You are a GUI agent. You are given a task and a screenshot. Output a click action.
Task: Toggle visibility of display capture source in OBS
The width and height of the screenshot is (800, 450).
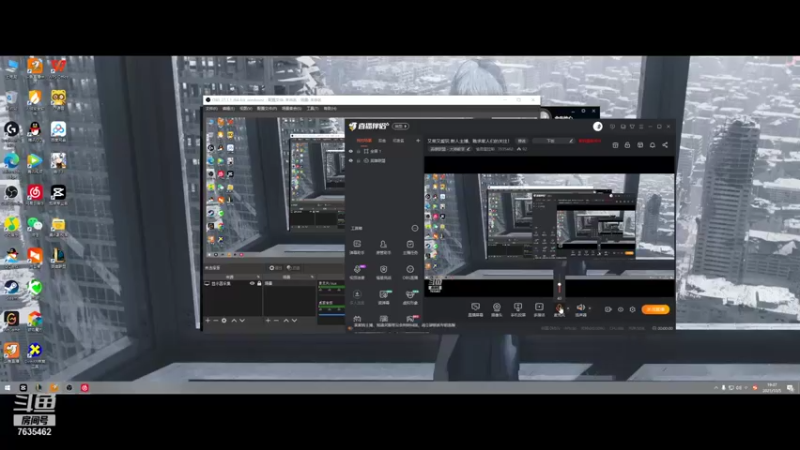[252, 283]
